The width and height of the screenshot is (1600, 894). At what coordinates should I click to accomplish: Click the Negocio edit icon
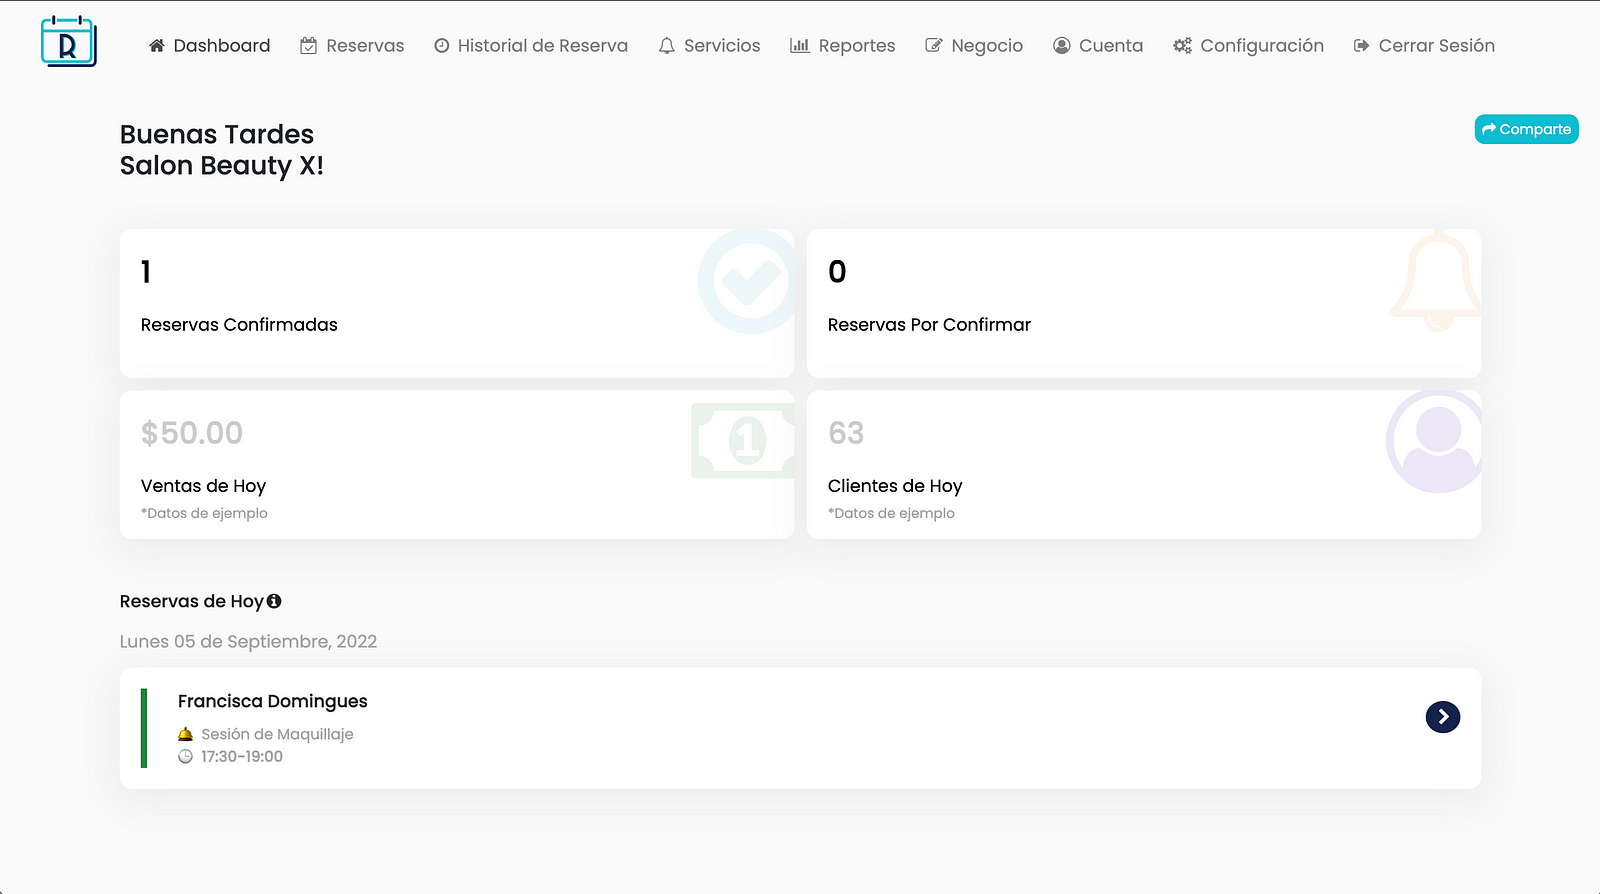coord(934,45)
